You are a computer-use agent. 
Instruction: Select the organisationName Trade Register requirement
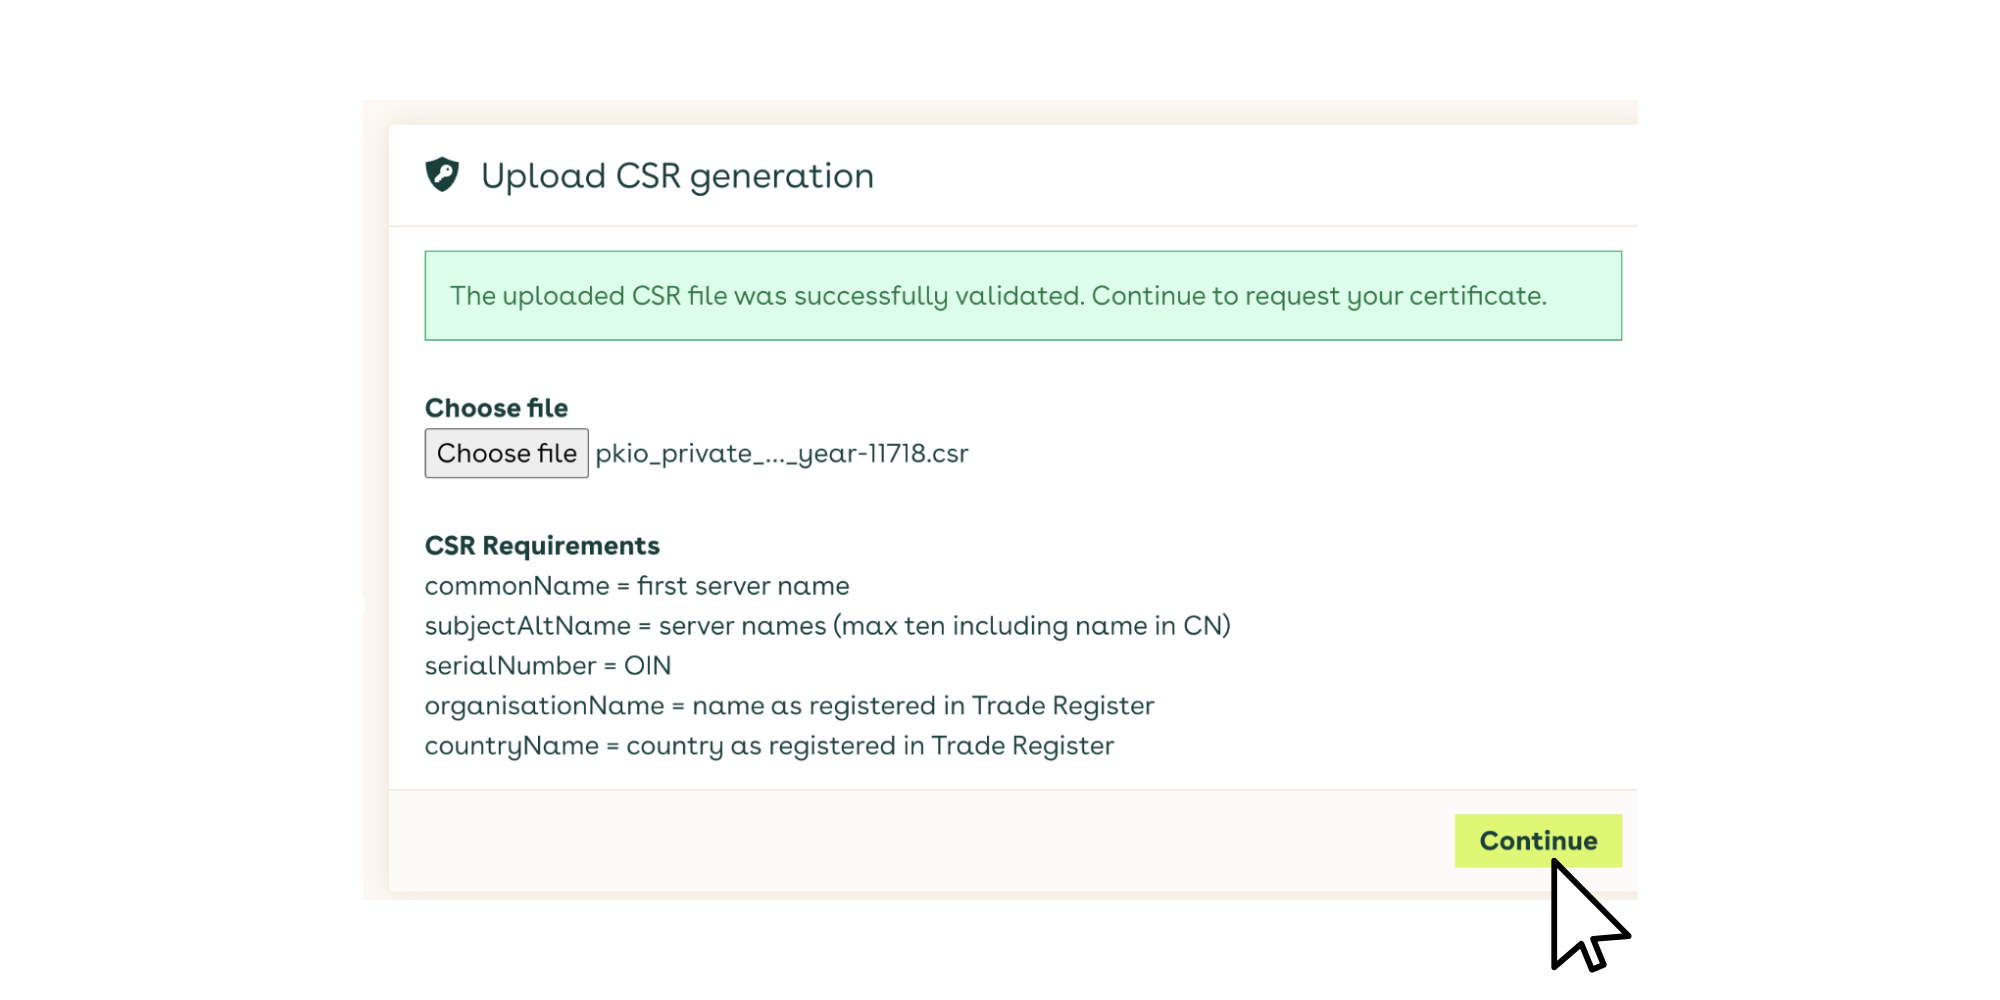click(x=790, y=705)
